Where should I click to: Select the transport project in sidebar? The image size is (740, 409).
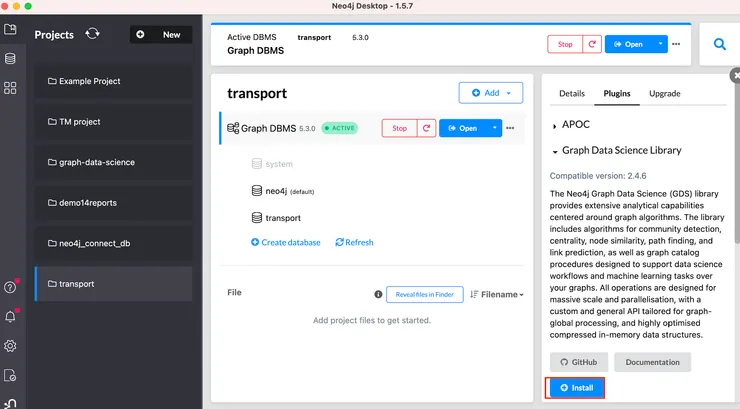[x=113, y=284]
